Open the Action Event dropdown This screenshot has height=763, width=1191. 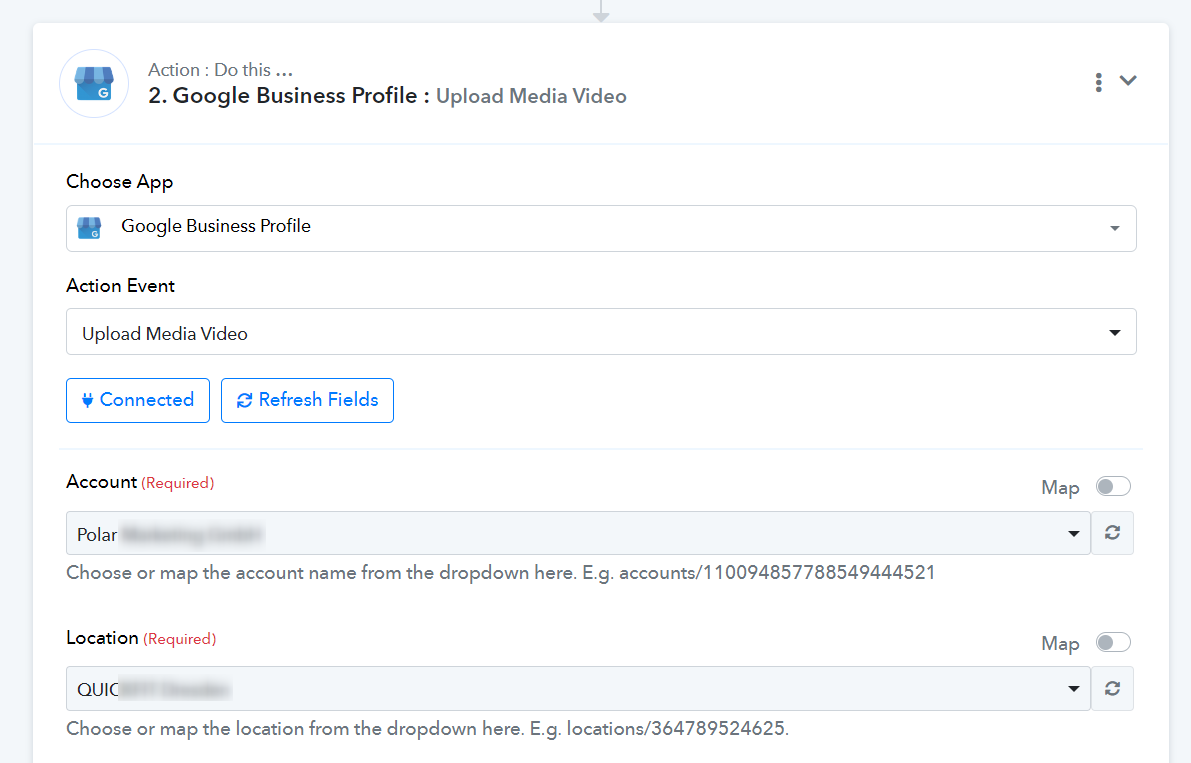point(601,332)
